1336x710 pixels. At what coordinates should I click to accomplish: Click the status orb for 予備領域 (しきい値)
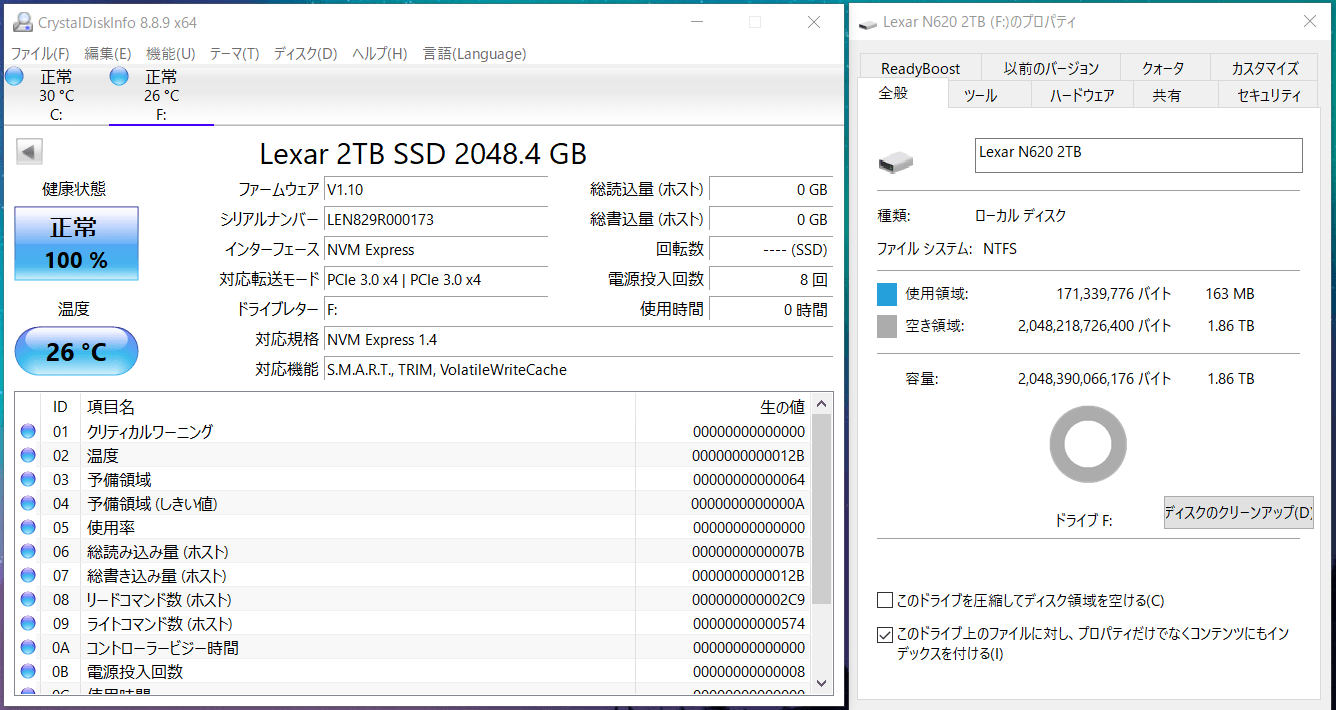pos(28,504)
